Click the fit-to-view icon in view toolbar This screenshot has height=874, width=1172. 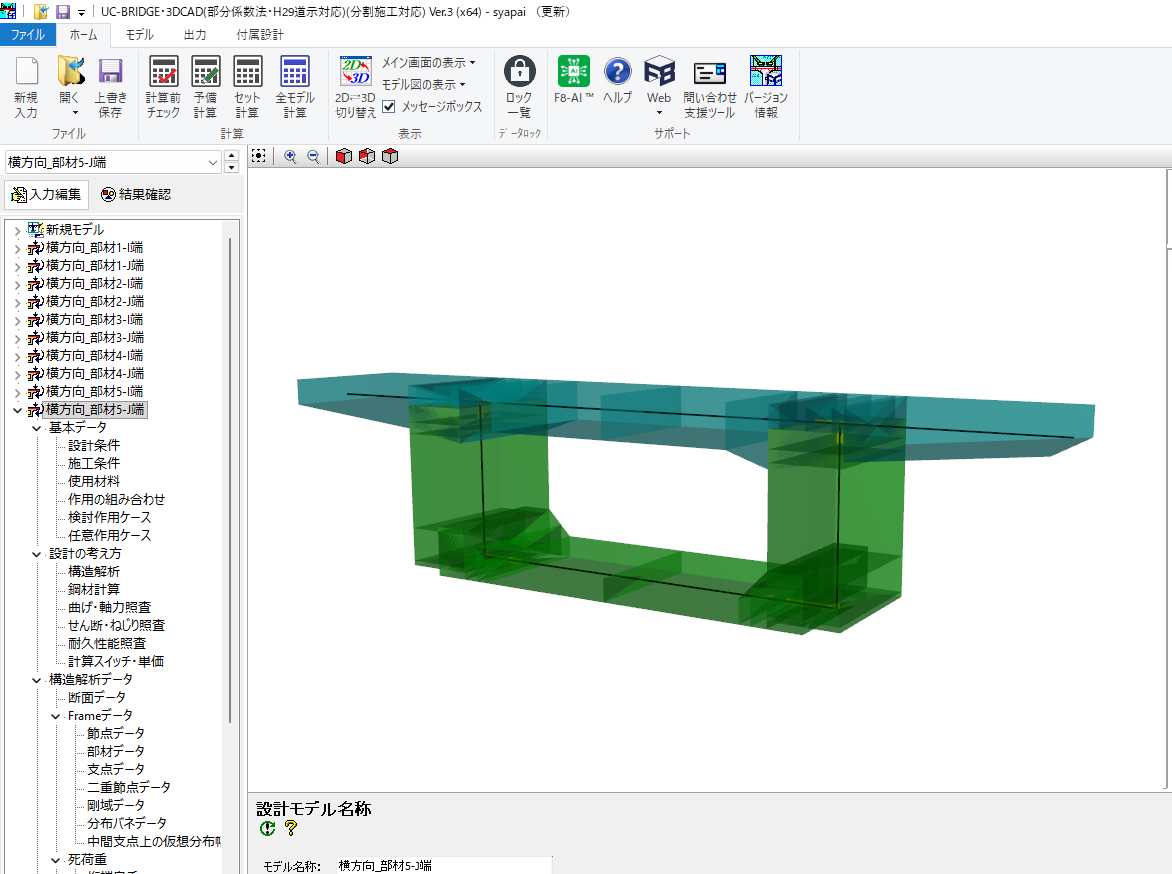point(259,156)
